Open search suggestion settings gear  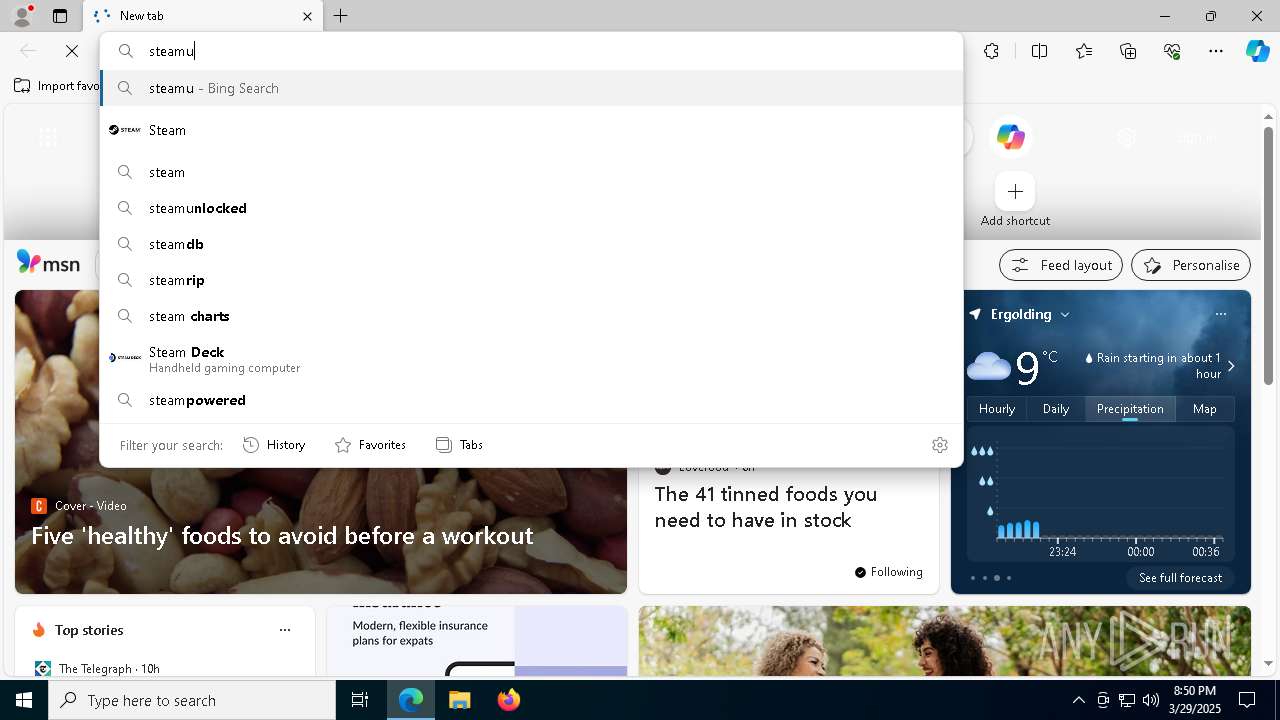pyautogui.click(x=940, y=445)
